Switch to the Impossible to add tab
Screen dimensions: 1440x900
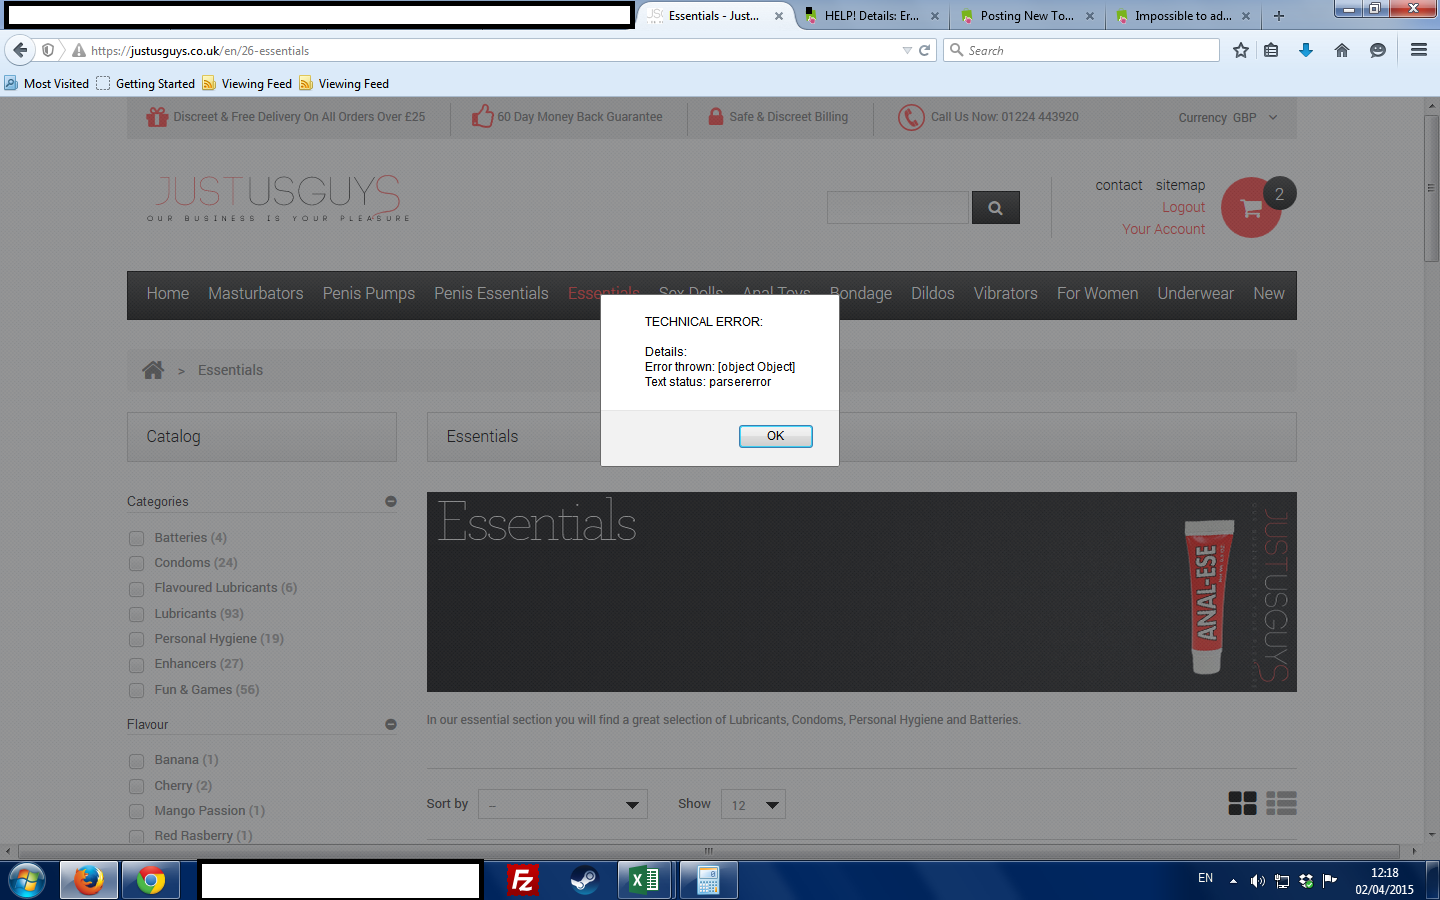coord(1183,16)
